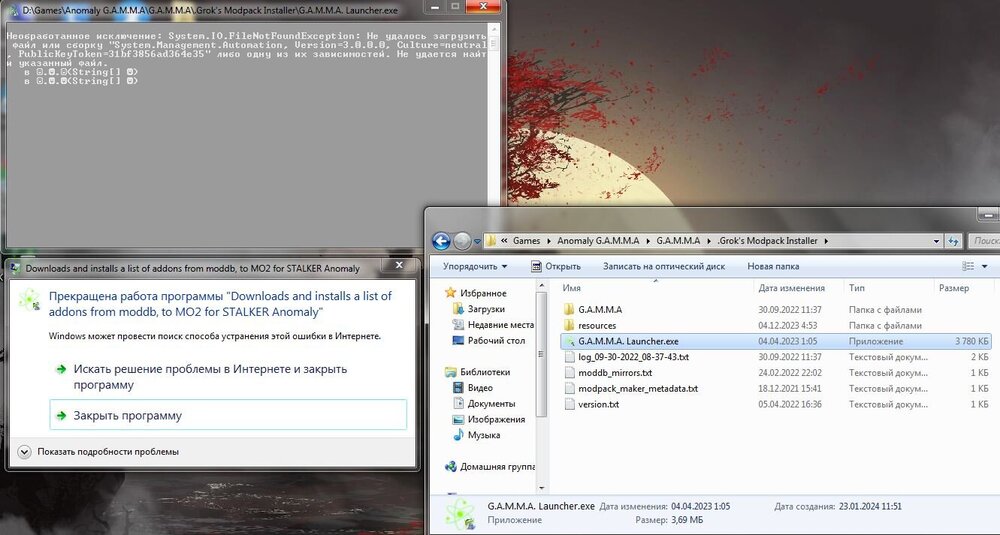The height and width of the screenshot is (535, 1000).
Task: Click Новая папка in Explorer toolbar
Action: (773, 266)
